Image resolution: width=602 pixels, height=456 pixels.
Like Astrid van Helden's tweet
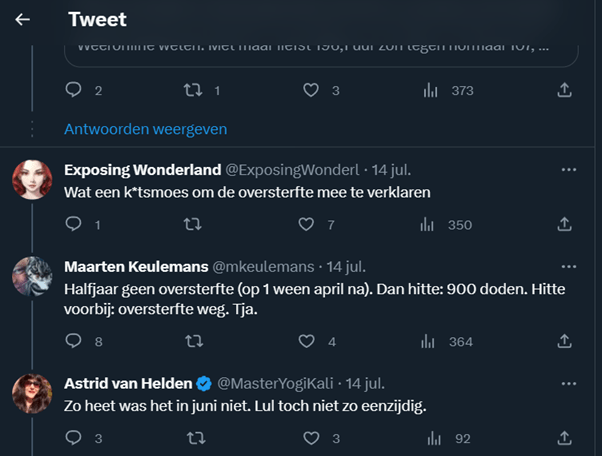pyautogui.click(x=311, y=437)
